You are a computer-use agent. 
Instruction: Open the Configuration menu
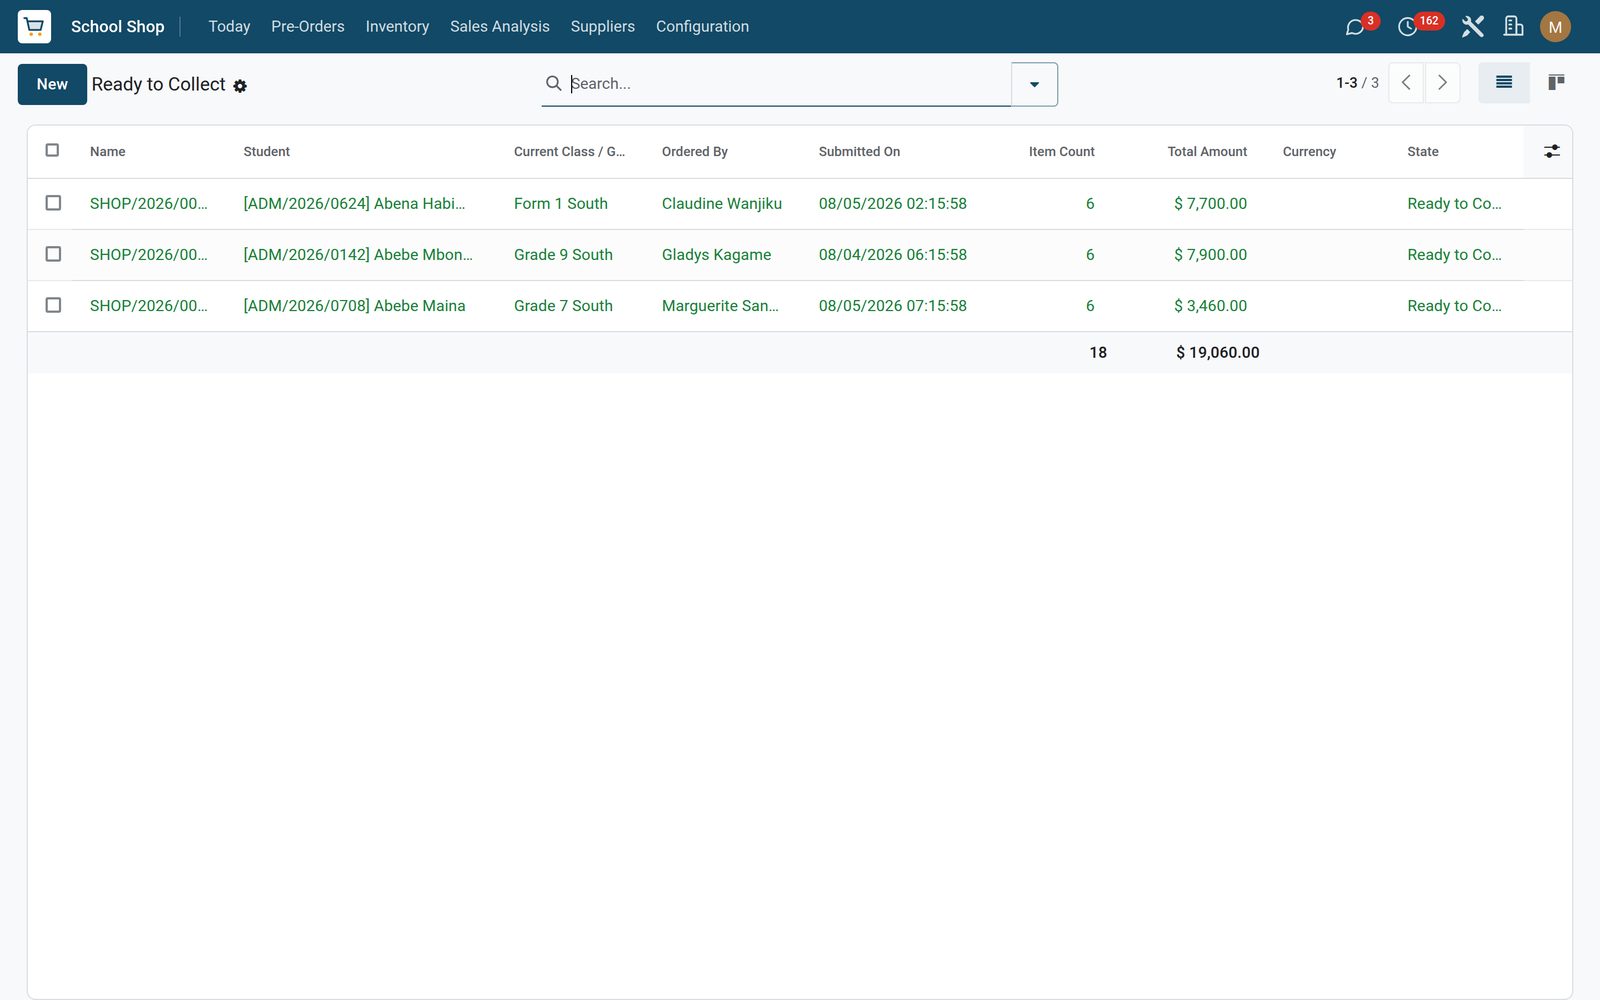coord(702,27)
